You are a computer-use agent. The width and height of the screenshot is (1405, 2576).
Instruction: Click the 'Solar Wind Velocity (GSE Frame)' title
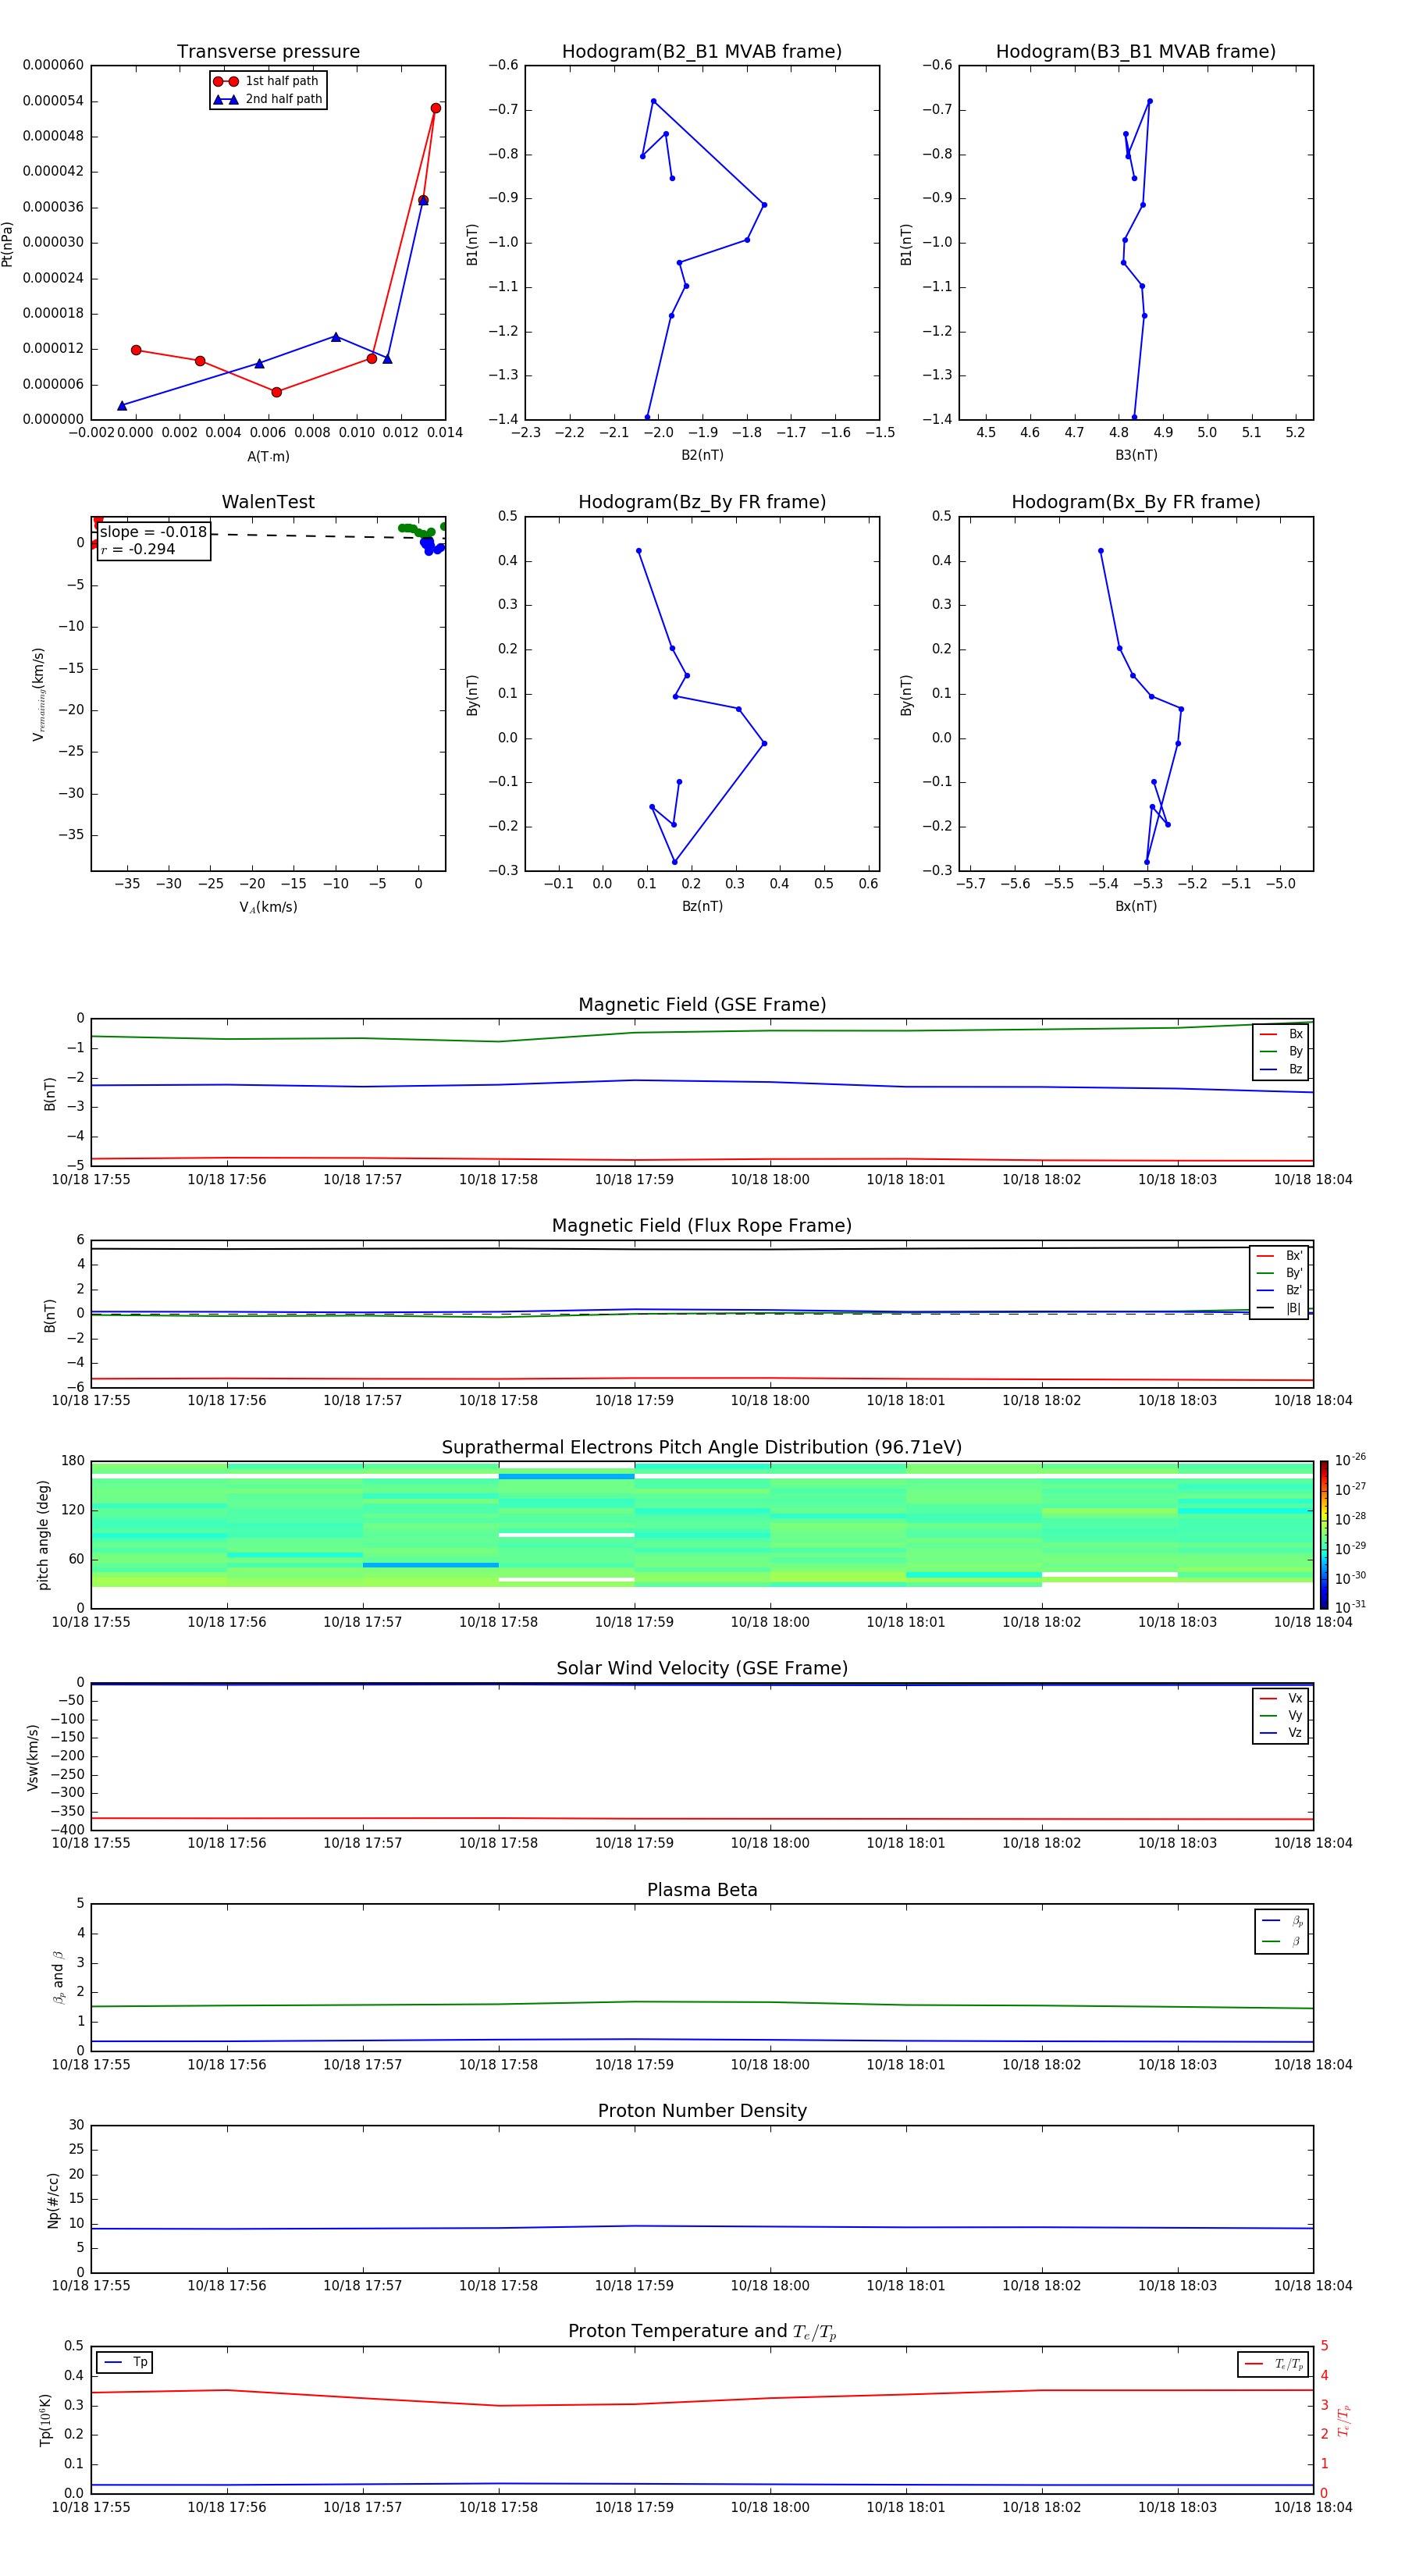[702, 1668]
